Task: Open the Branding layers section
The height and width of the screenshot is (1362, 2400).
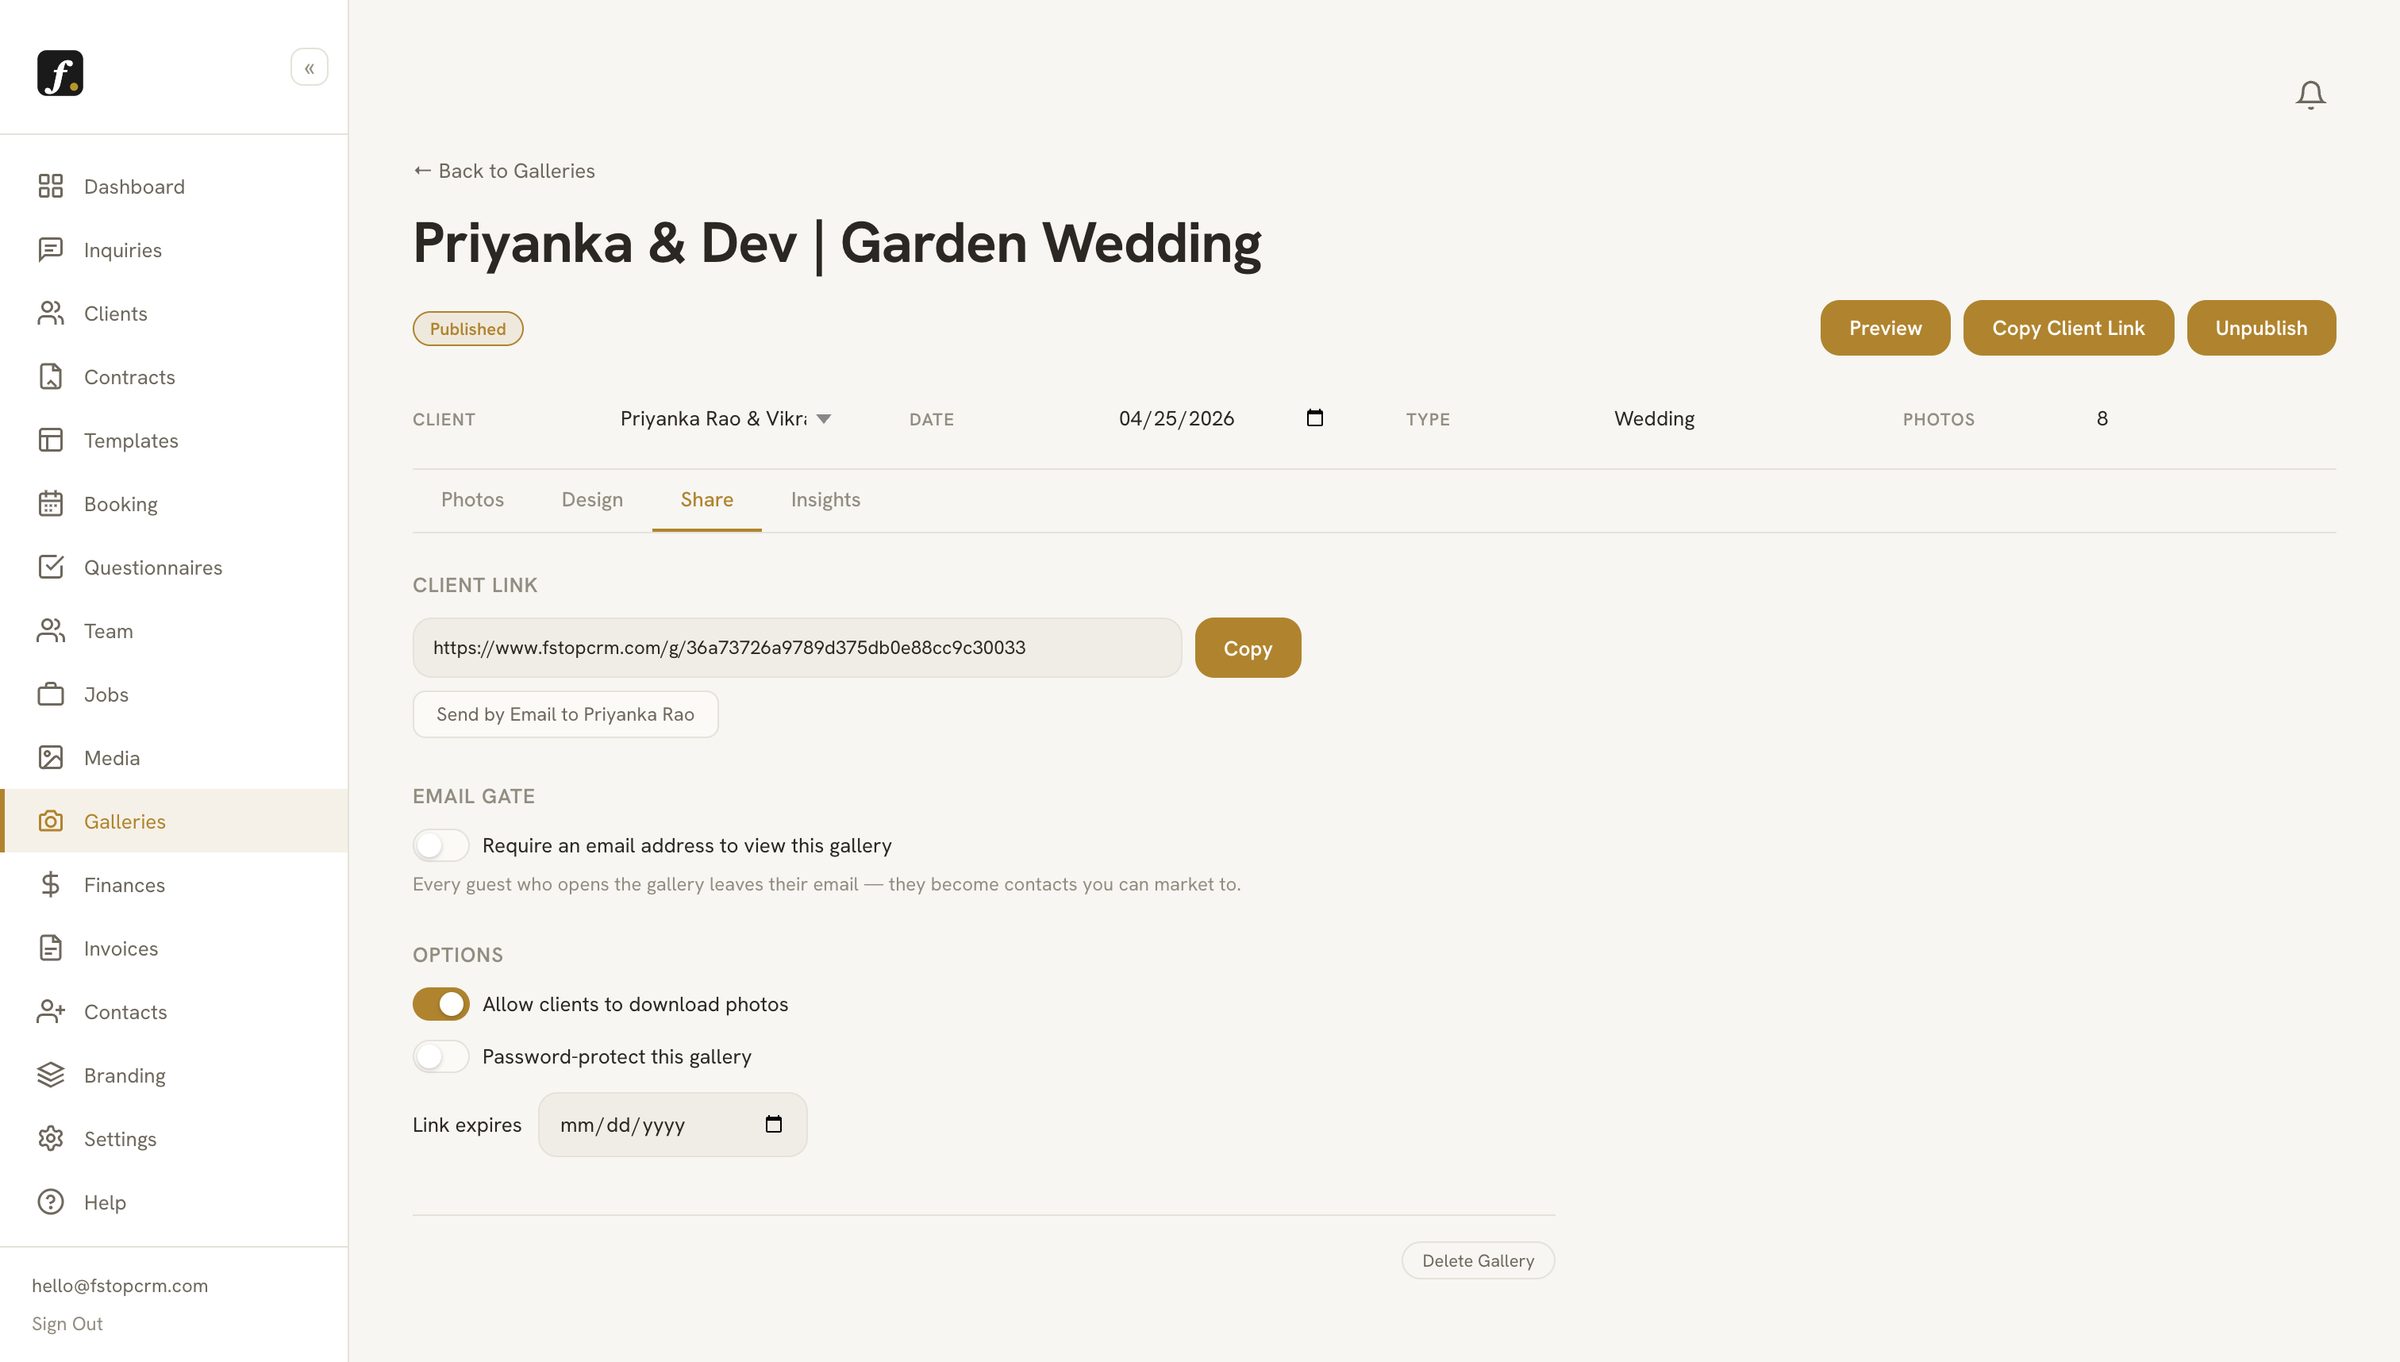Action: 51,1075
